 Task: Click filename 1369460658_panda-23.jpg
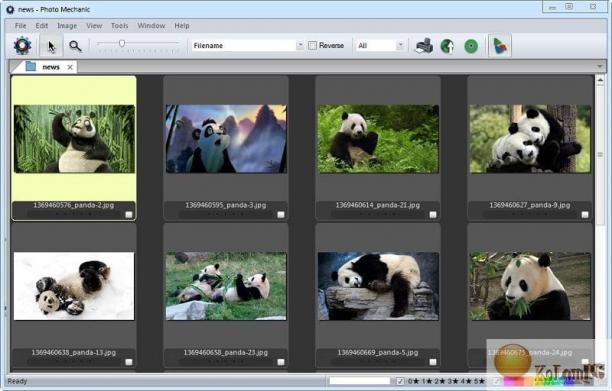pos(226,352)
